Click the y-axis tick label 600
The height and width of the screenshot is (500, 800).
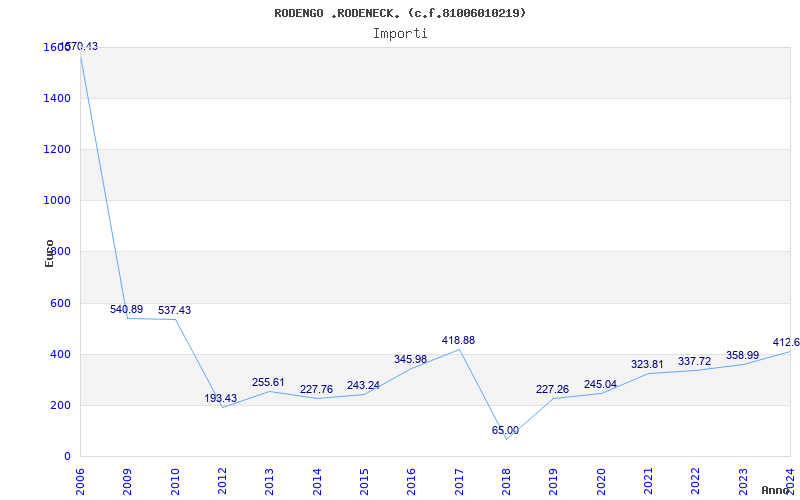point(60,304)
